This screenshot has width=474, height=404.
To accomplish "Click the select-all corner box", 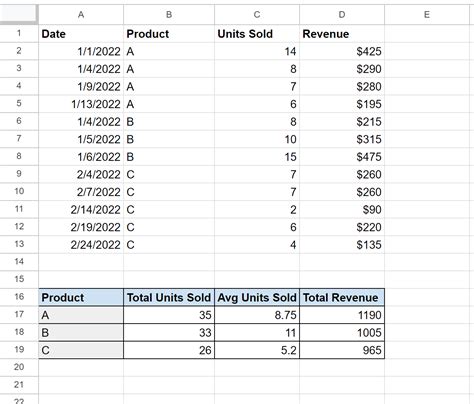I will click(19, 15).
